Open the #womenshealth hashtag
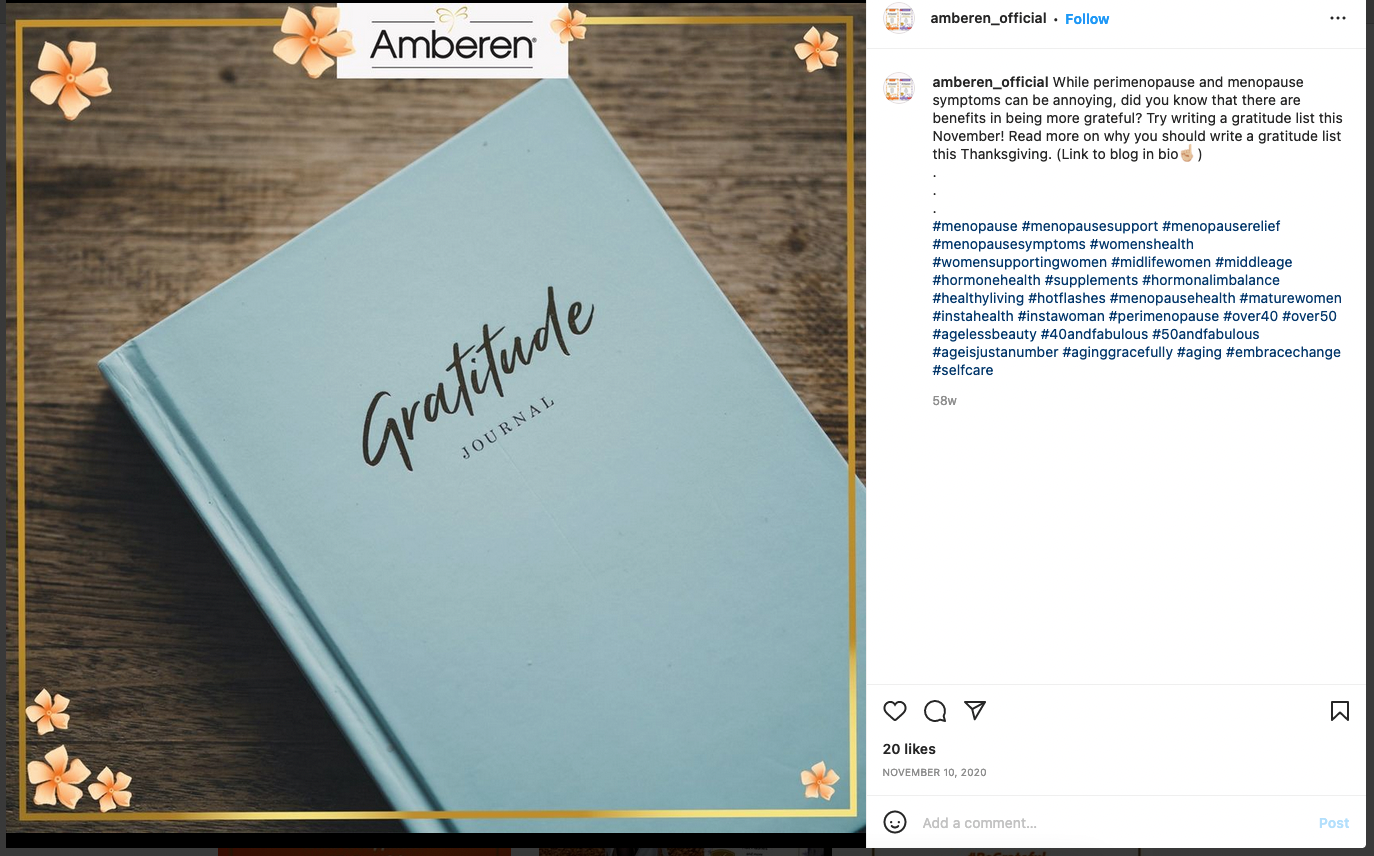The width and height of the screenshot is (1374, 856). (x=1141, y=244)
